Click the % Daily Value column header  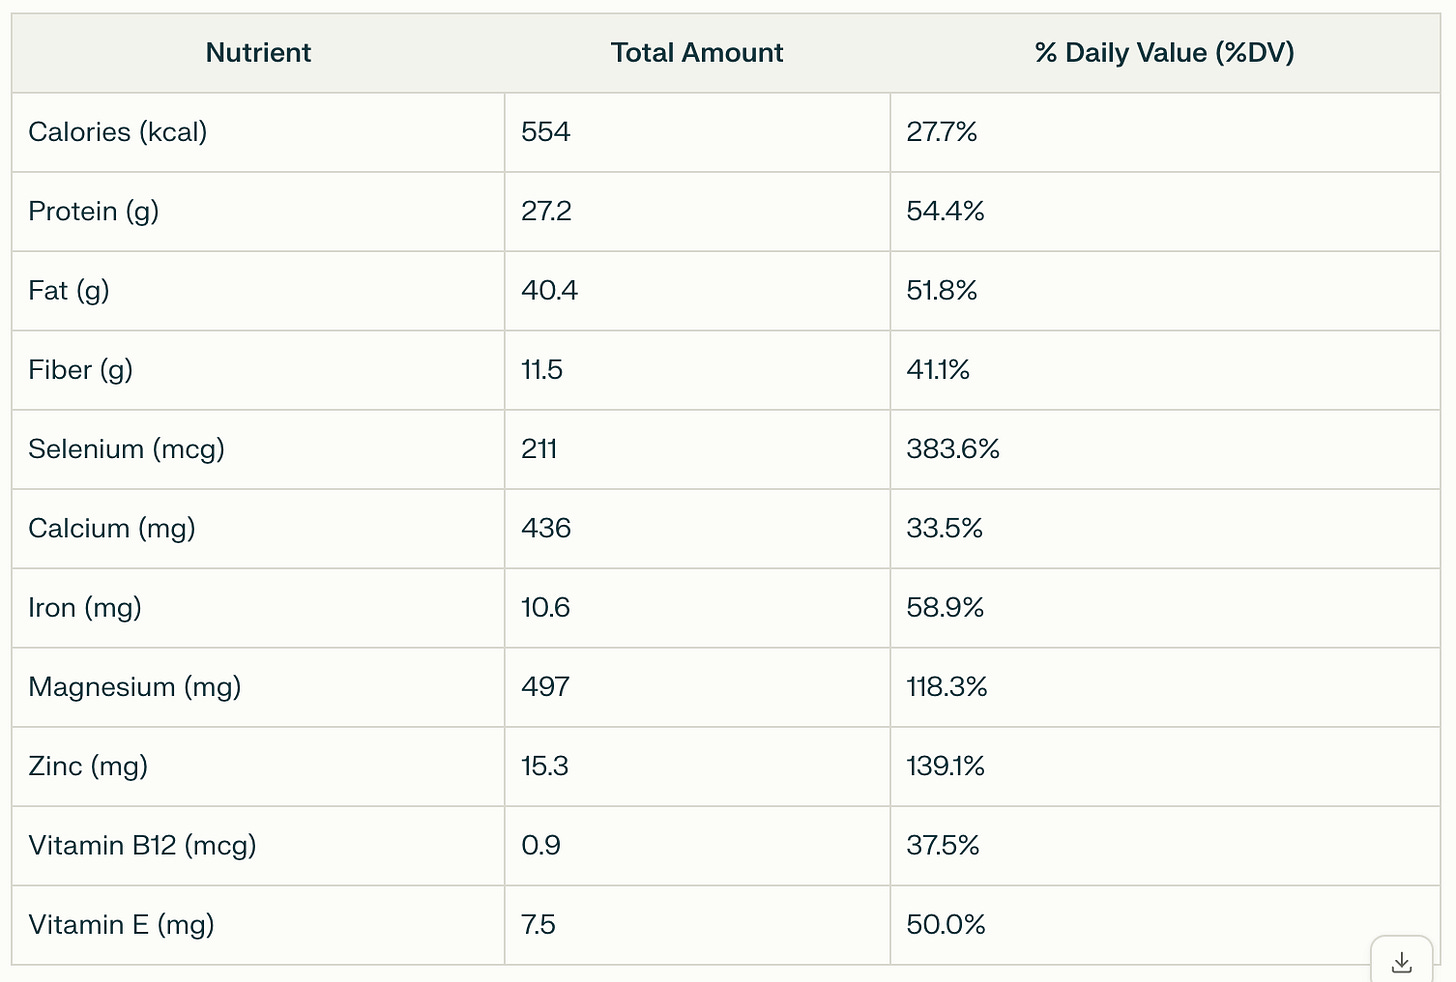1164,53
